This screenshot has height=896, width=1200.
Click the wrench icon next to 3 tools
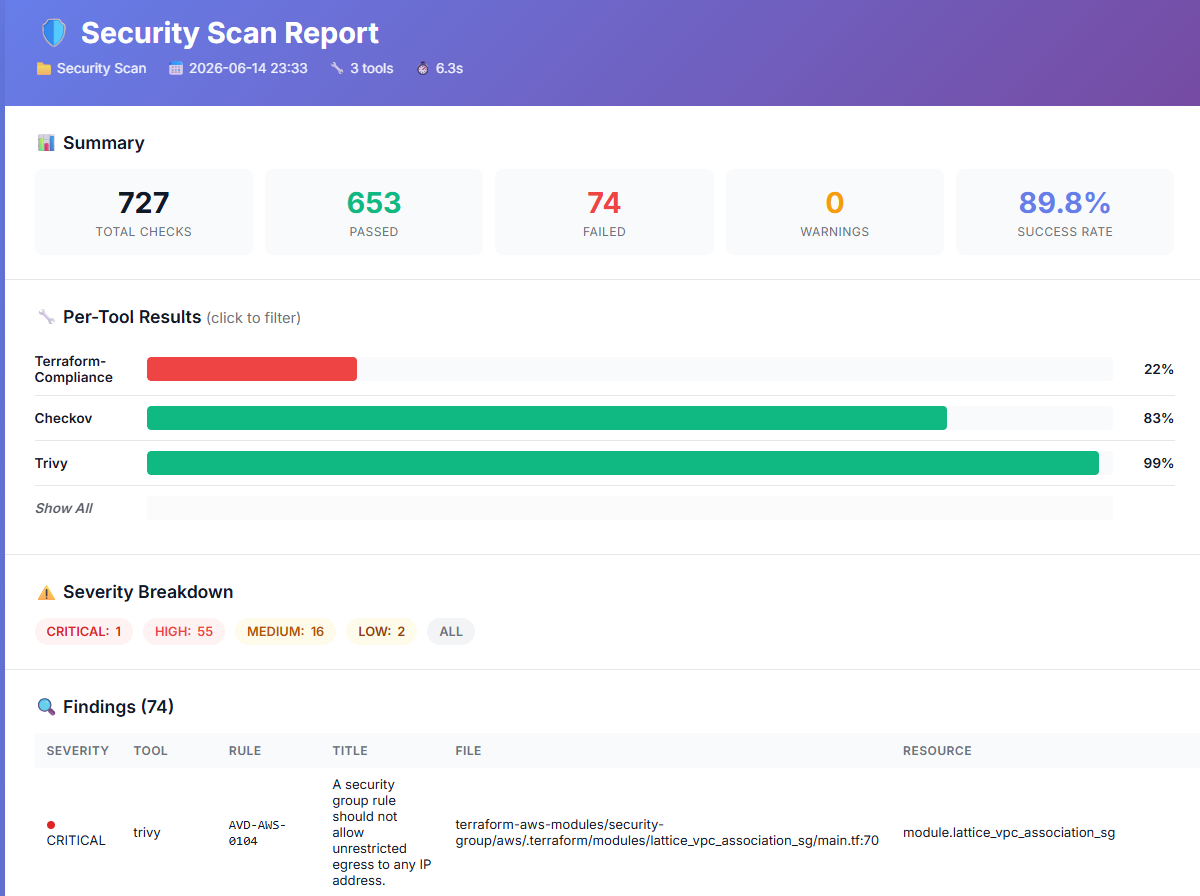[x=337, y=69]
